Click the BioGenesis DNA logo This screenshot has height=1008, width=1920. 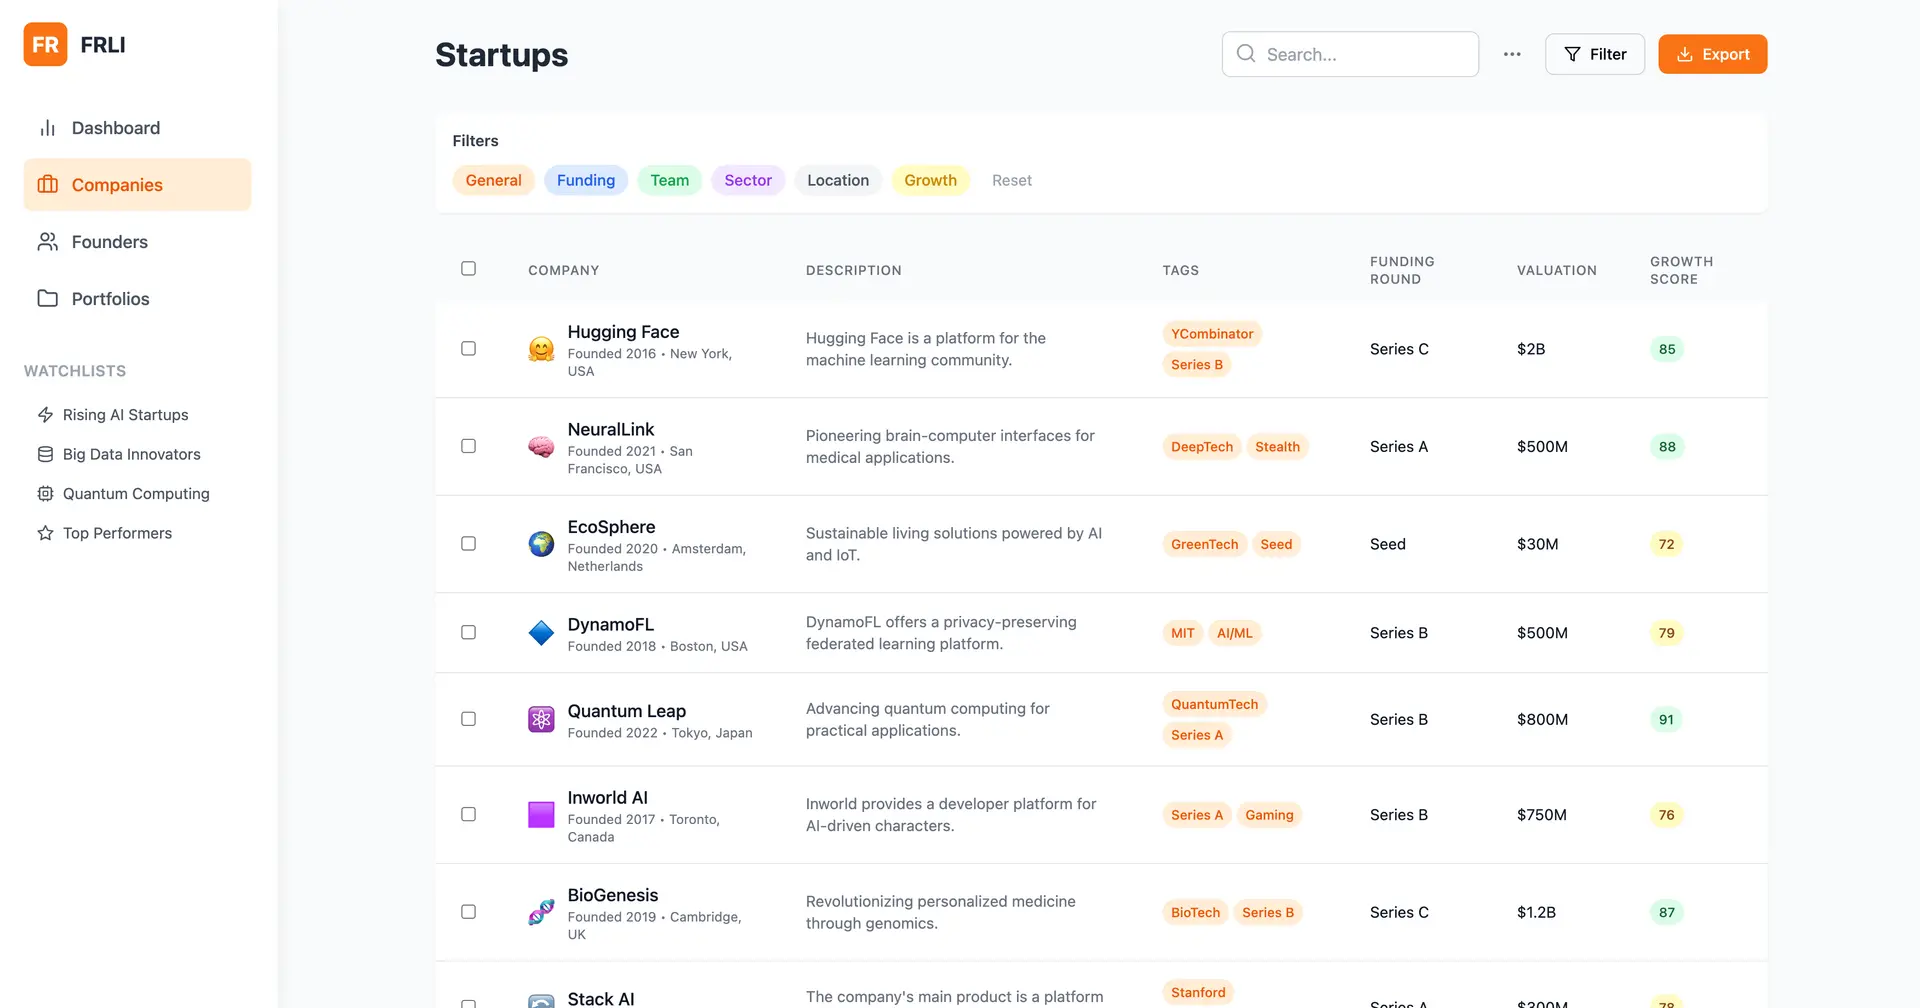pos(541,912)
